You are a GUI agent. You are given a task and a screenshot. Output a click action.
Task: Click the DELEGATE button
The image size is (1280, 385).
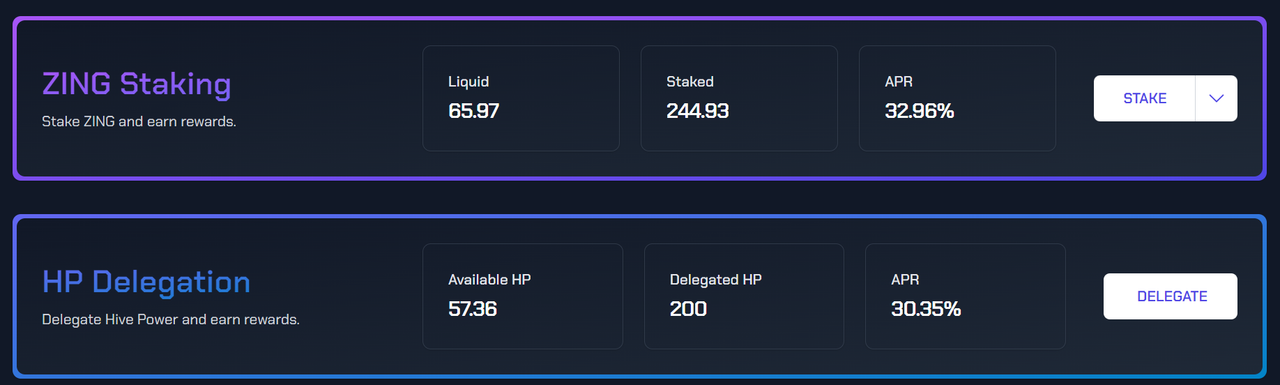(1171, 296)
